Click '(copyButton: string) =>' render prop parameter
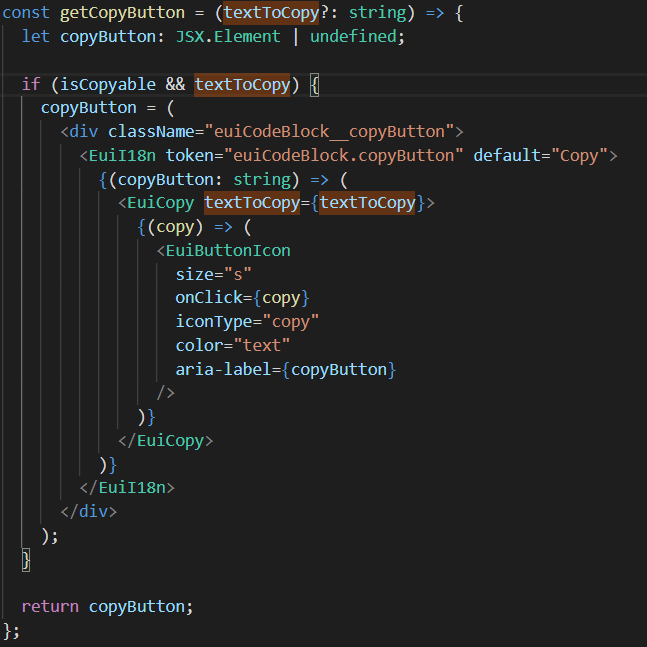This screenshot has width=647, height=647. coord(219,179)
